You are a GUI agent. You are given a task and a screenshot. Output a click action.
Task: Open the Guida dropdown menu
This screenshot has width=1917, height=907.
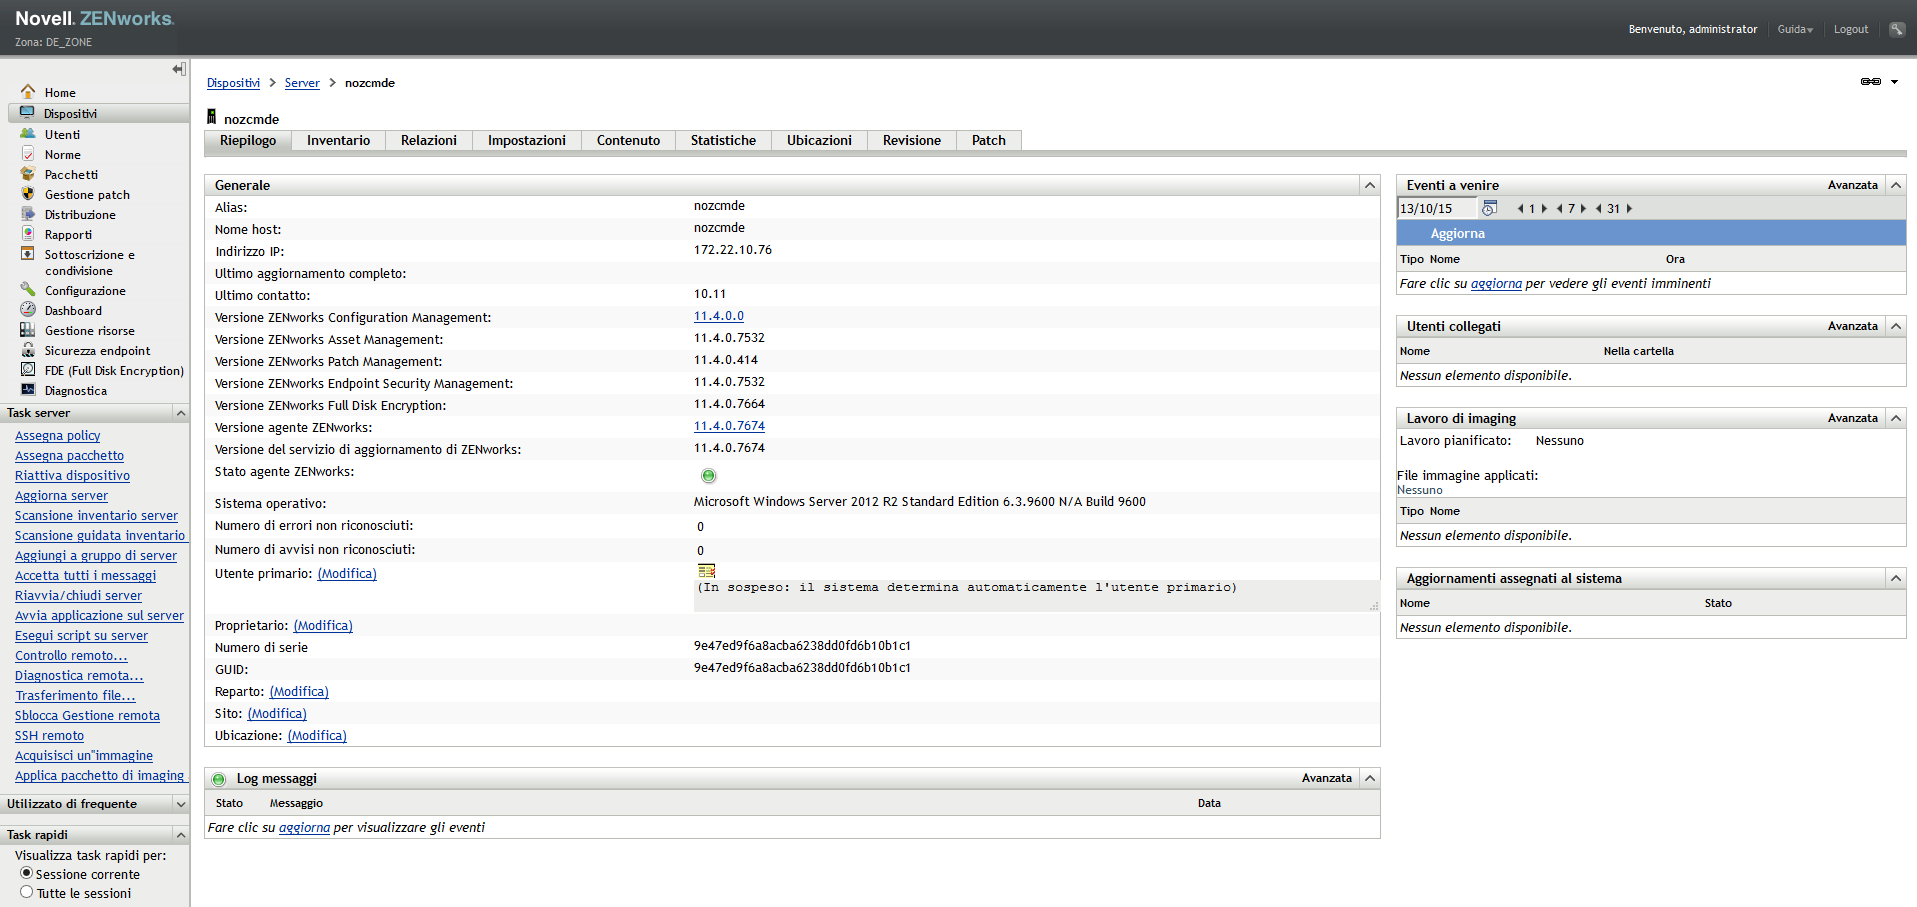pyautogui.click(x=1795, y=29)
